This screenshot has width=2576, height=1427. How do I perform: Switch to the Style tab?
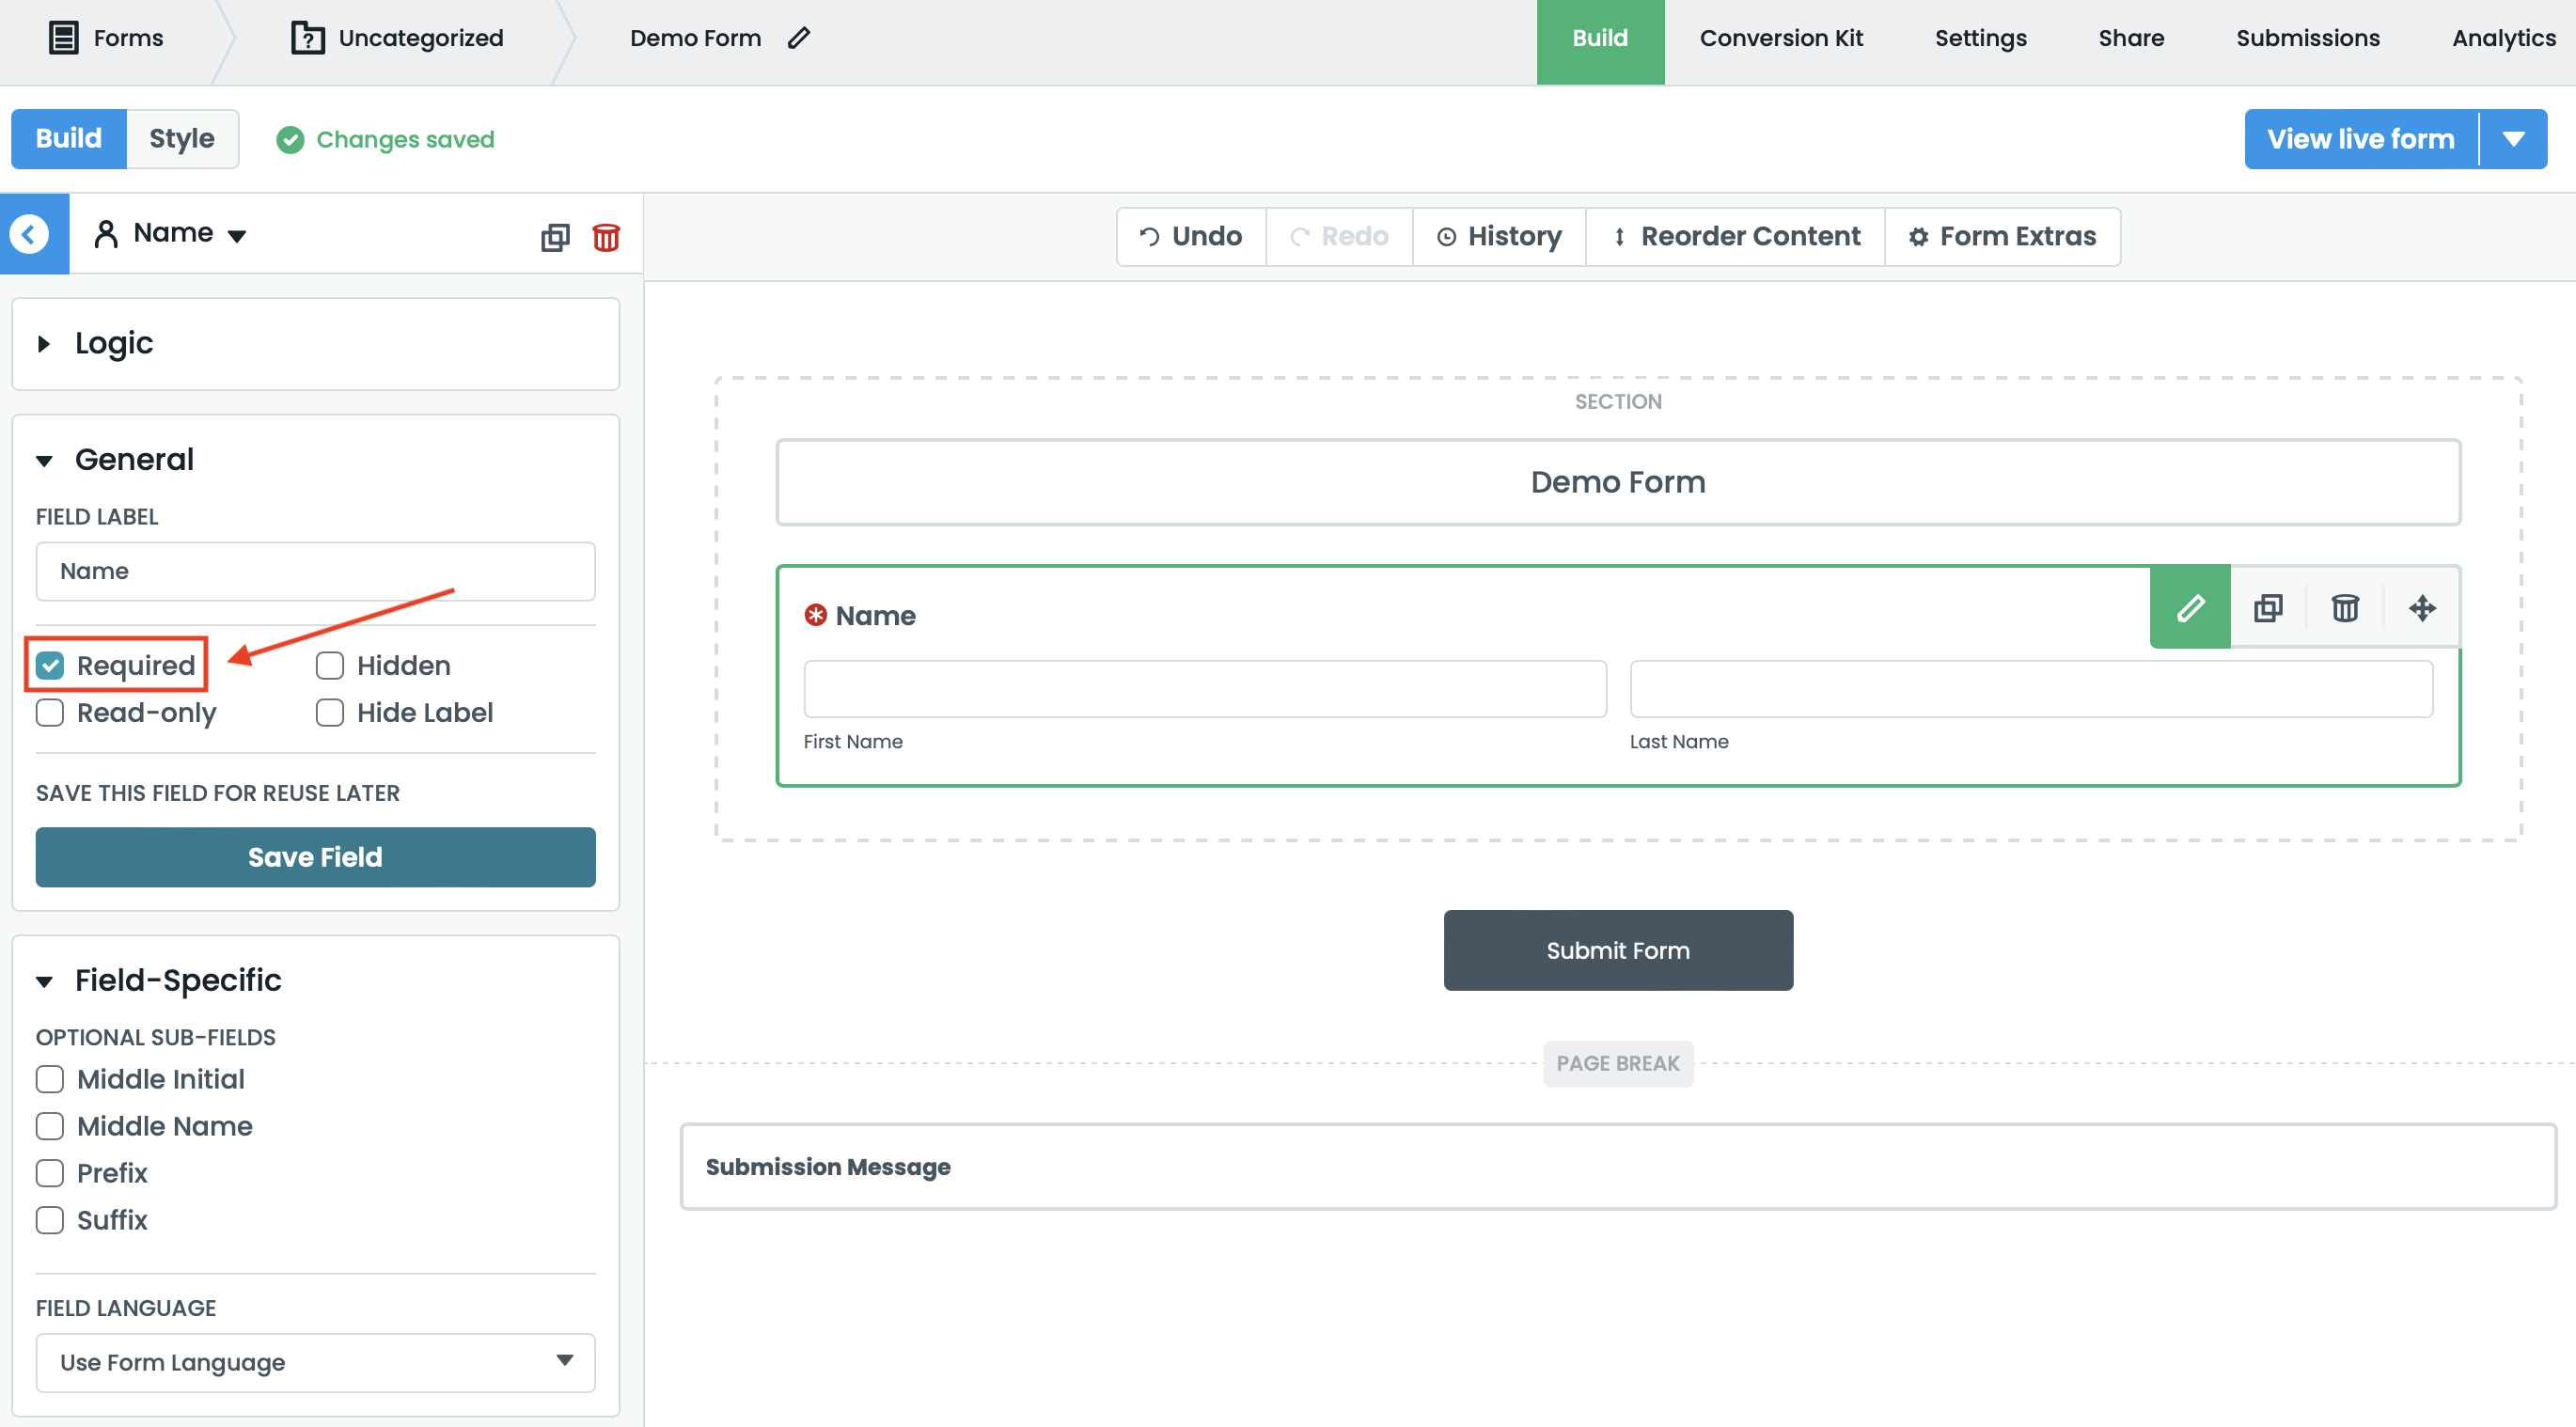click(x=182, y=138)
